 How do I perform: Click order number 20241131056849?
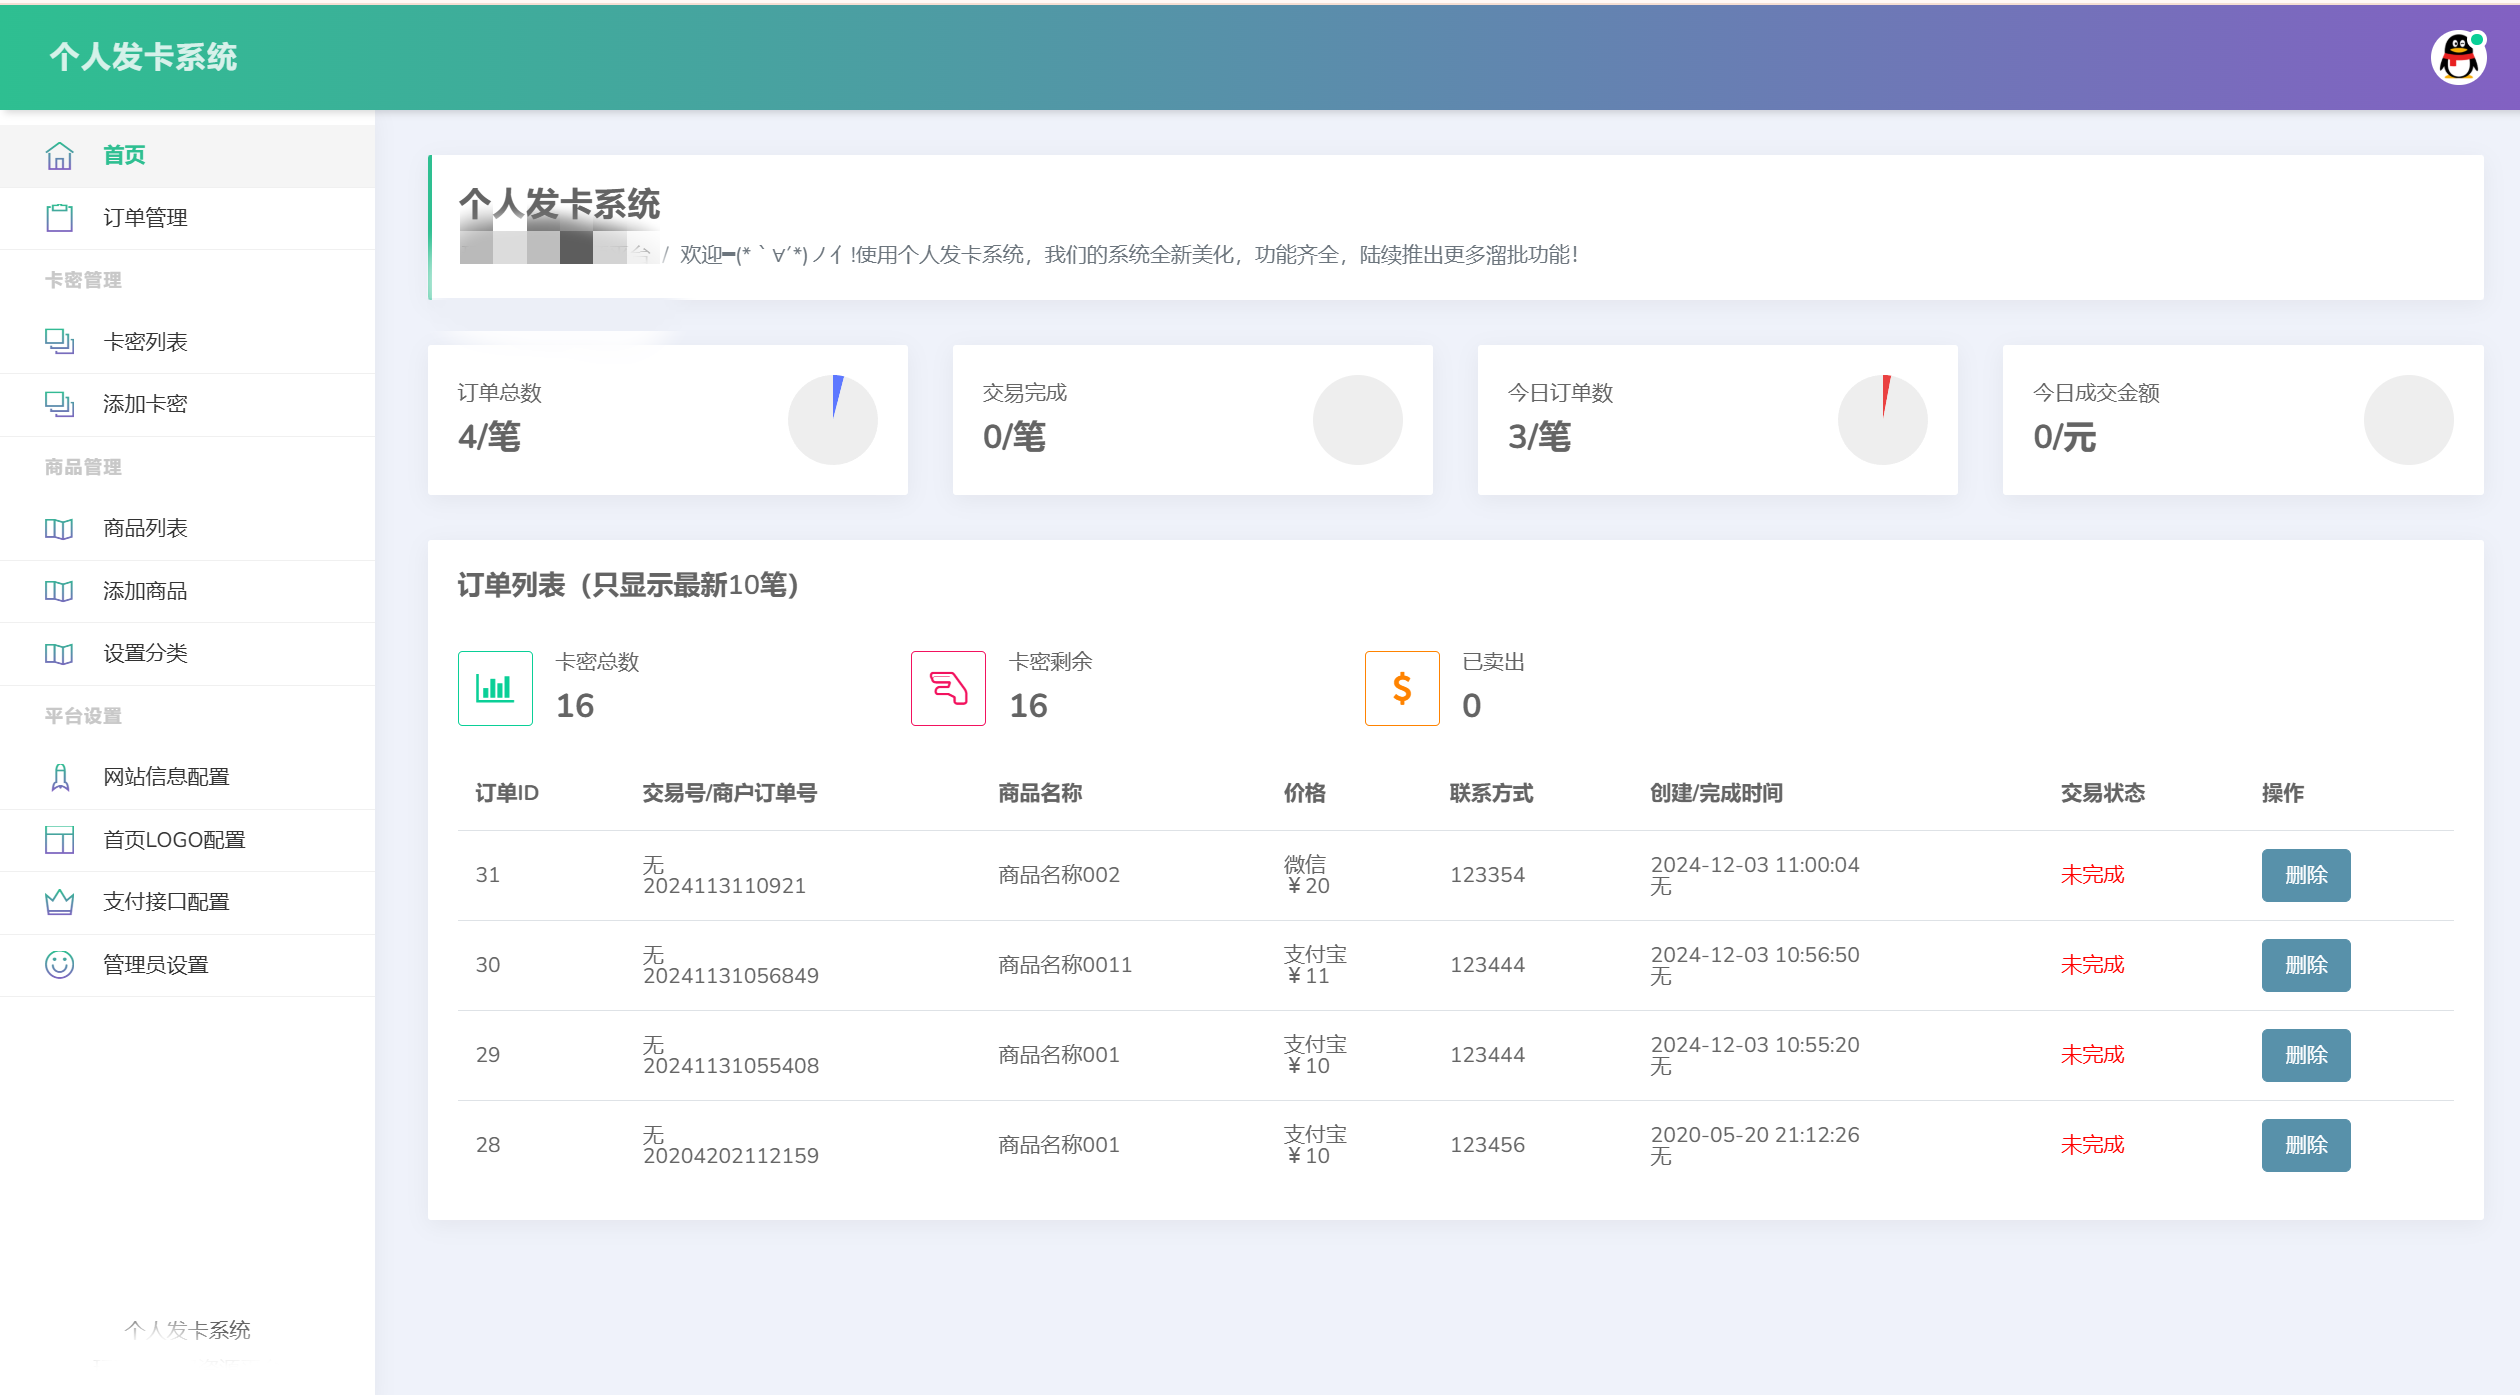pos(731,976)
